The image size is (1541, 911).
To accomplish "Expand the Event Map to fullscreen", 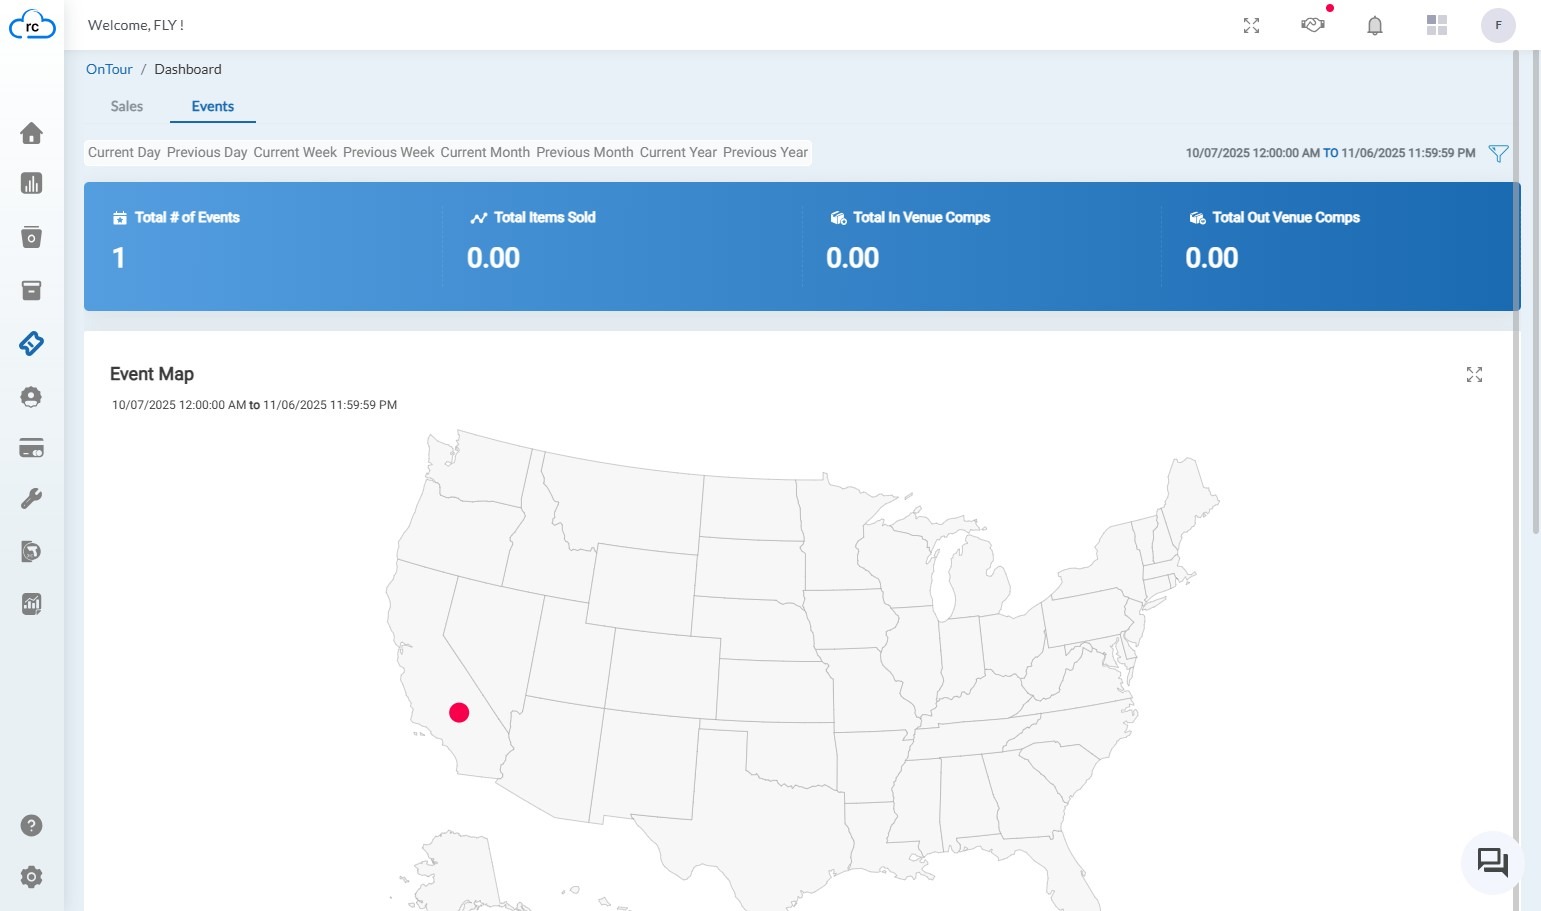I will (x=1474, y=374).
